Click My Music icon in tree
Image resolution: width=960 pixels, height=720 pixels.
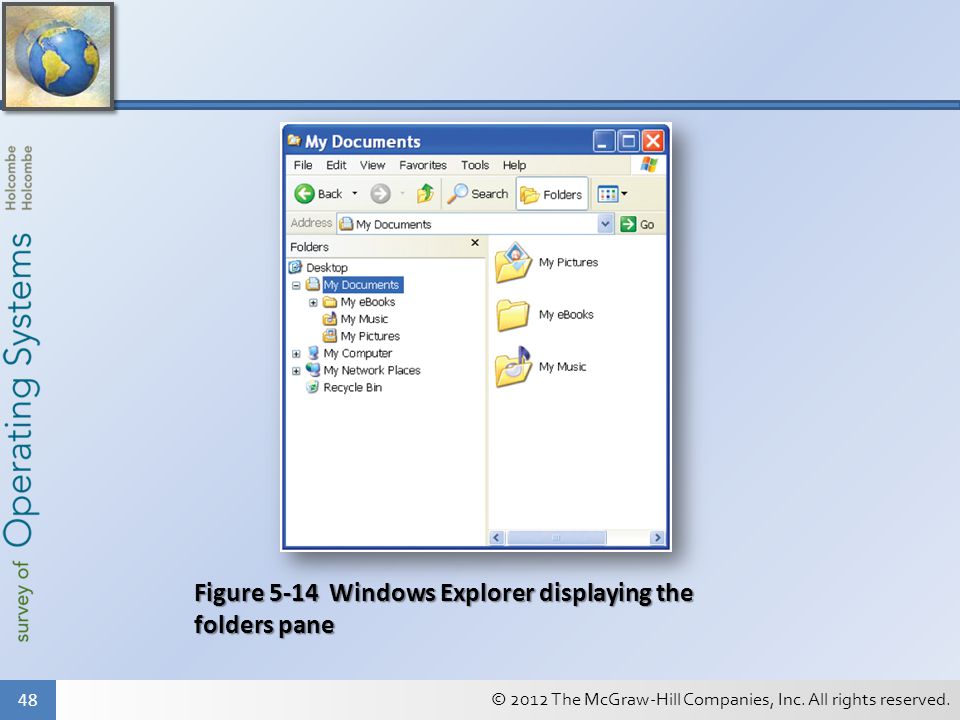tap(330, 318)
